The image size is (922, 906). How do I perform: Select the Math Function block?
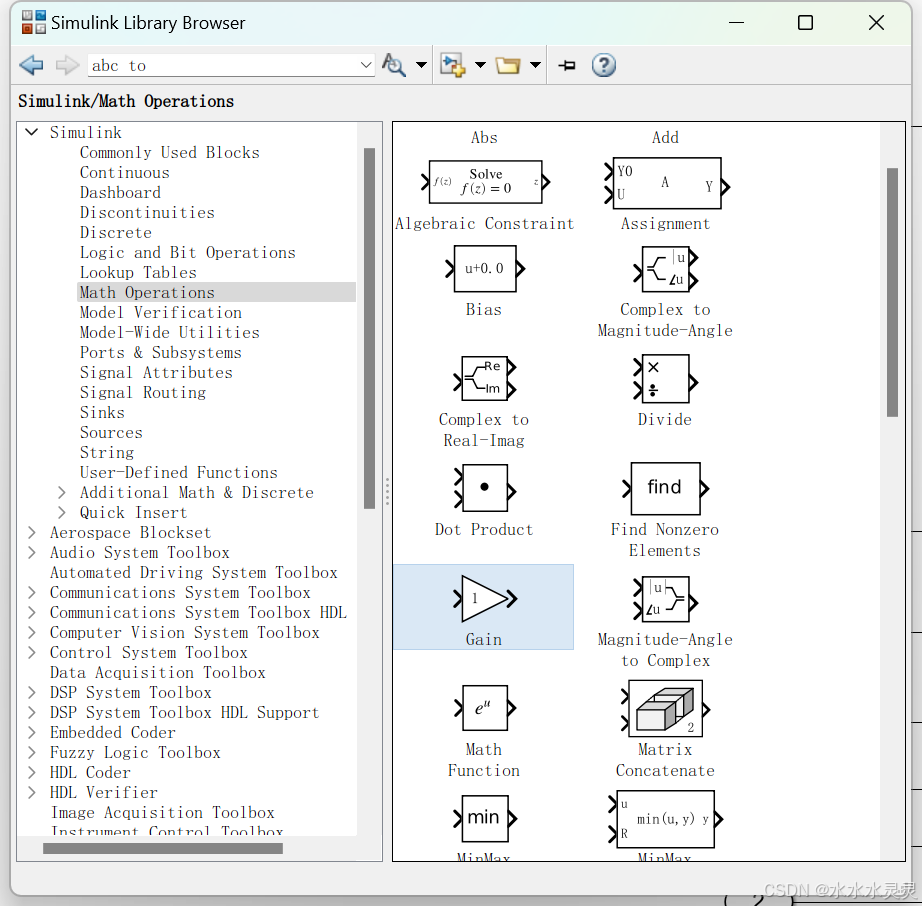click(485, 708)
